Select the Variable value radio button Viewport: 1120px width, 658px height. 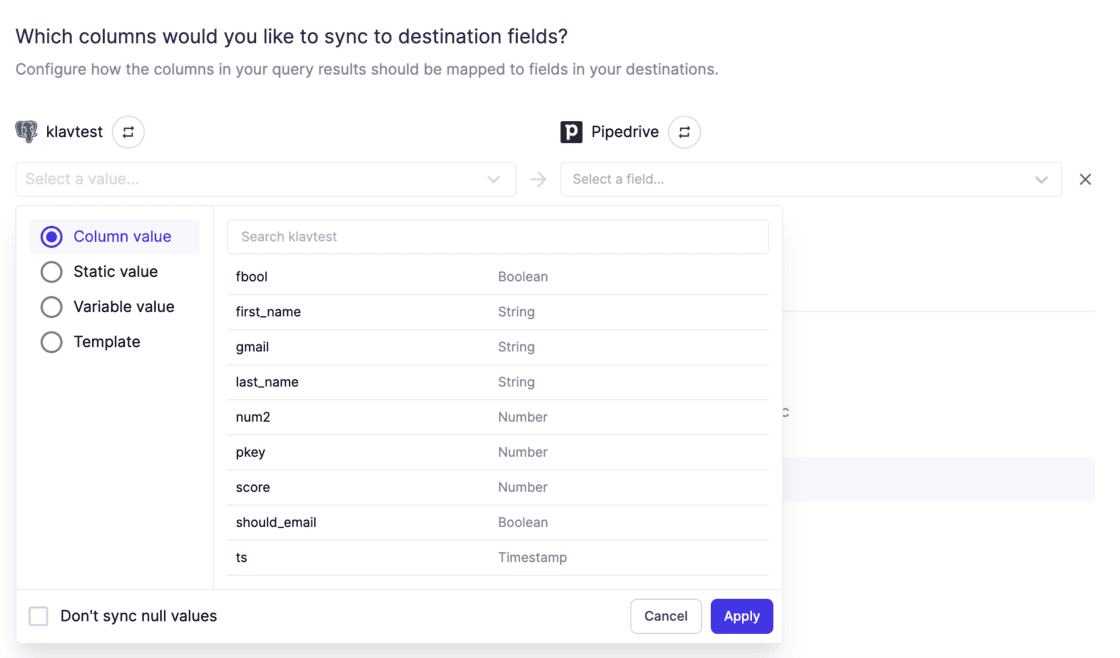[51, 306]
